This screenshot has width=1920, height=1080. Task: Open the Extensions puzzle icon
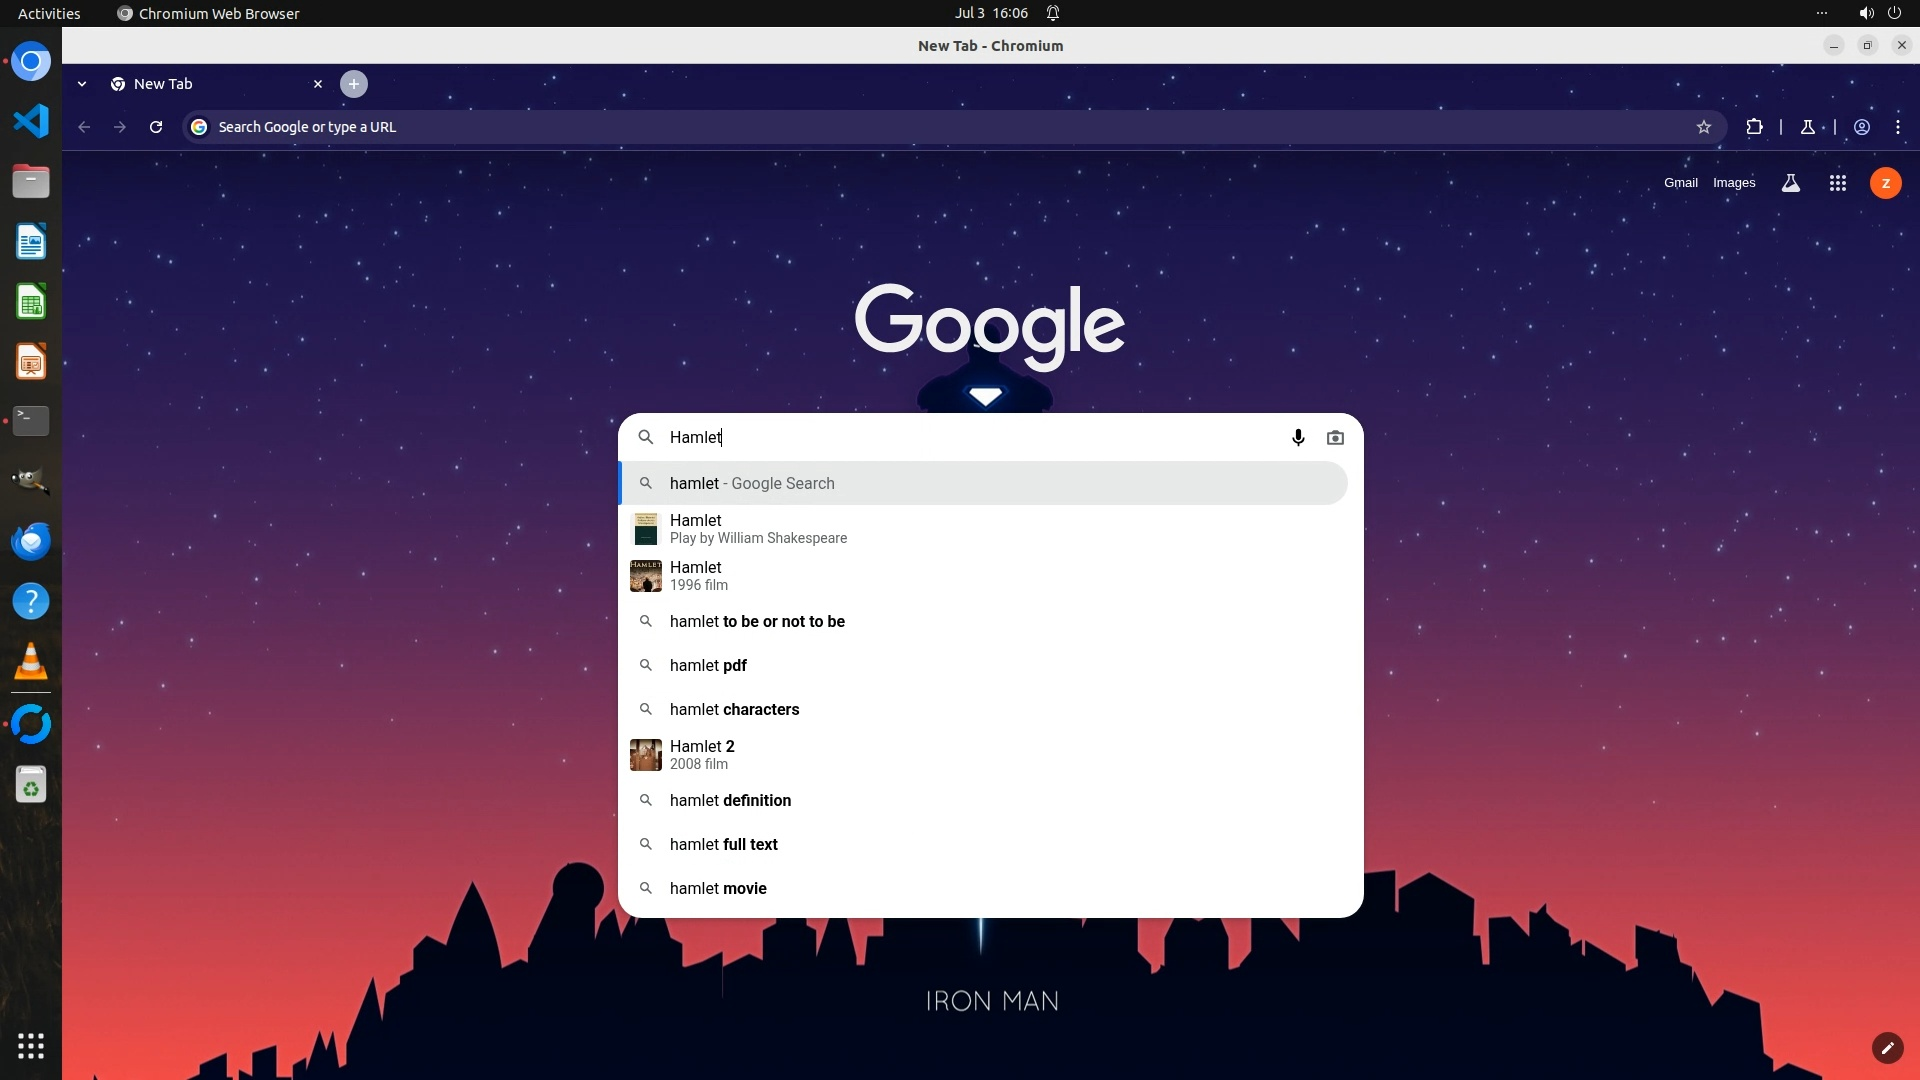(1754, 127)
